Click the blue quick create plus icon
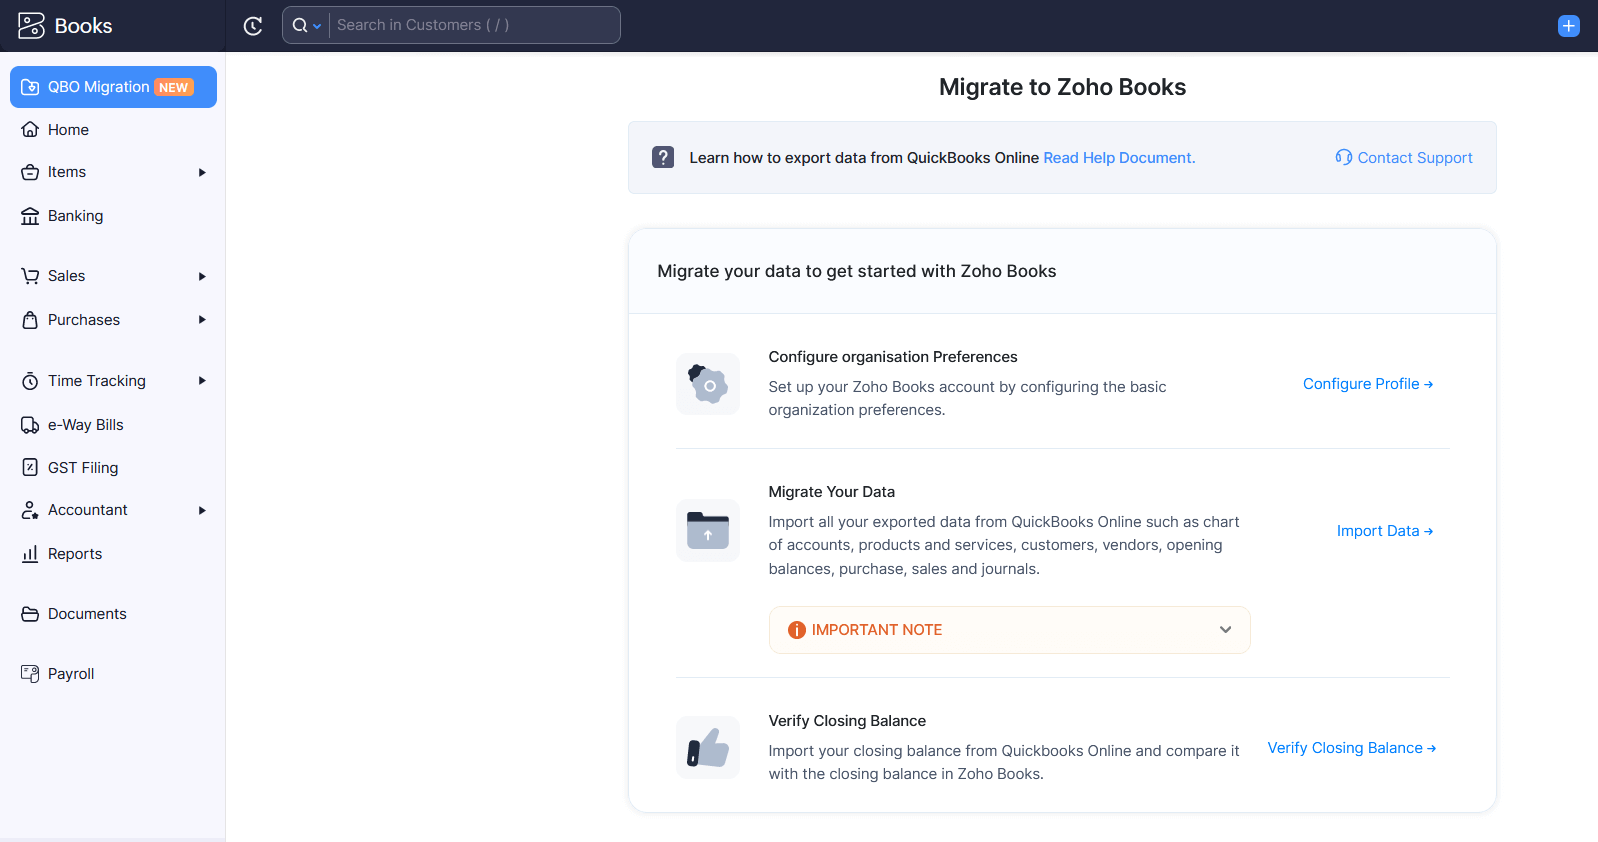 (x=1569, y=26)
